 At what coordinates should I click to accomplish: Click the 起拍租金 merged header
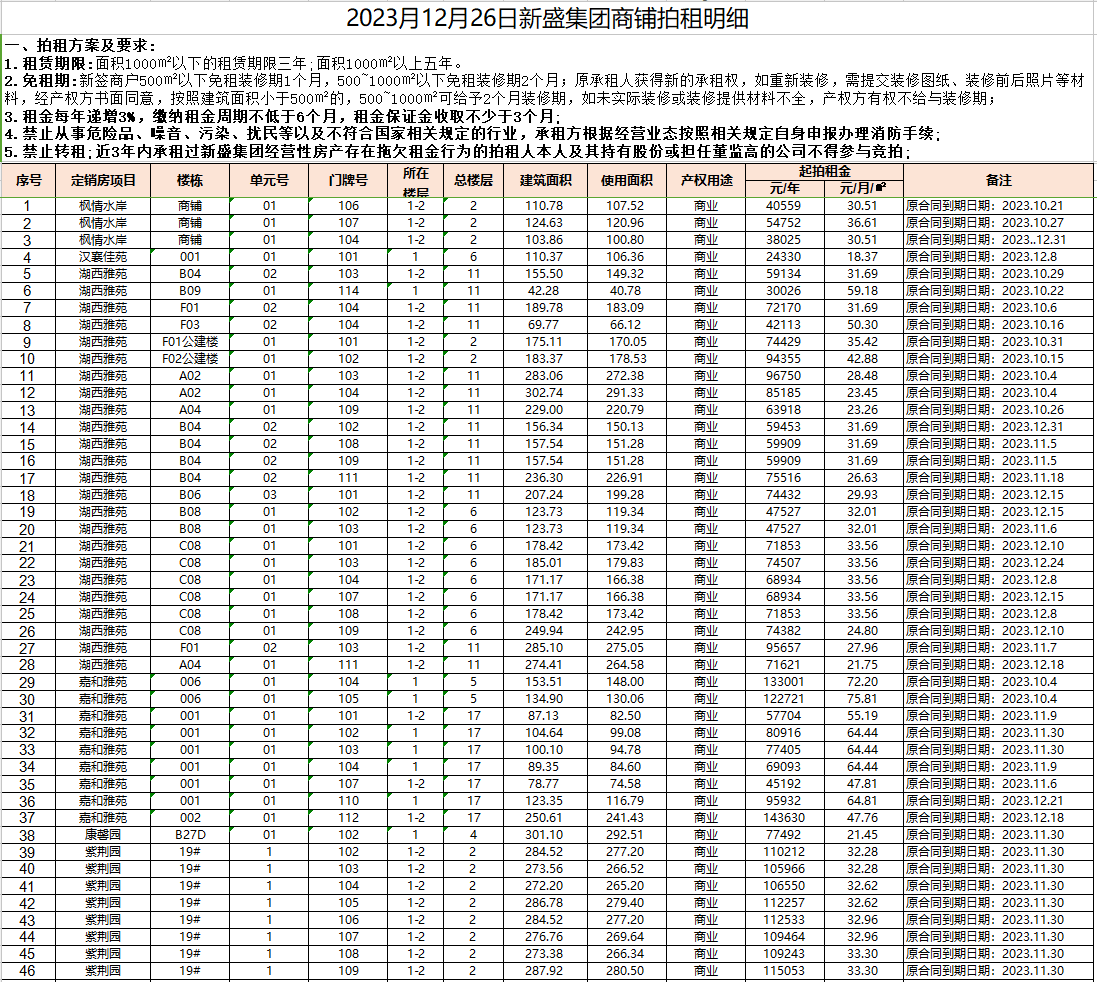pos(824,172)
